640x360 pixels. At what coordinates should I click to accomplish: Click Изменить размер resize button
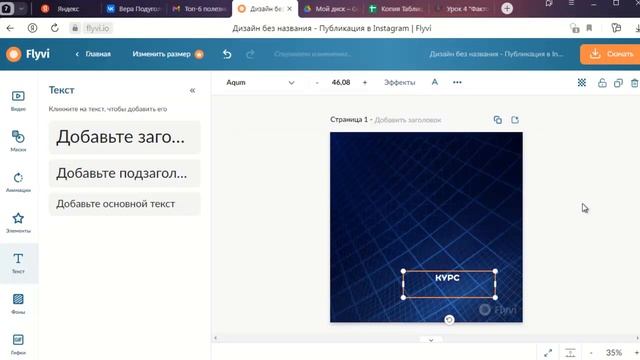(168, 54)
